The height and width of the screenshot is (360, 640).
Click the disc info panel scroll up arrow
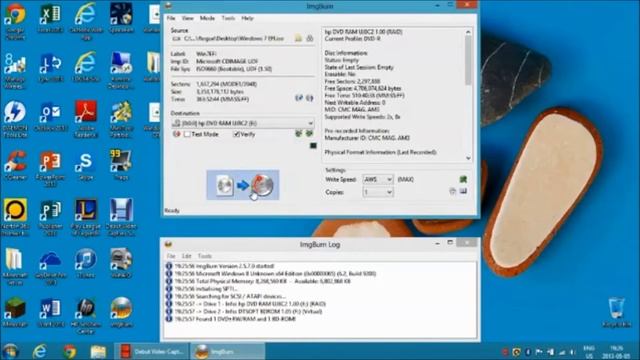pyautogui.click(x=468, y=32)
